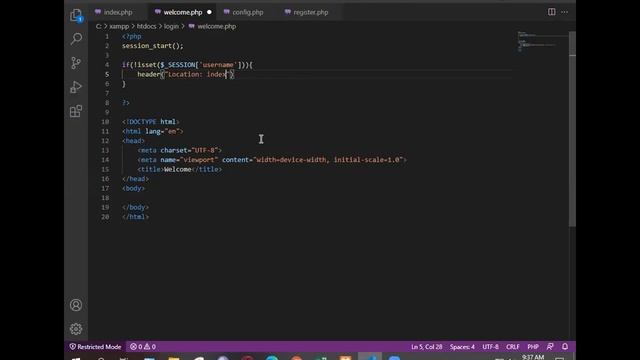640x360 pixels.
Task: Click the opening <body> tag
Action: click(133, 188)
